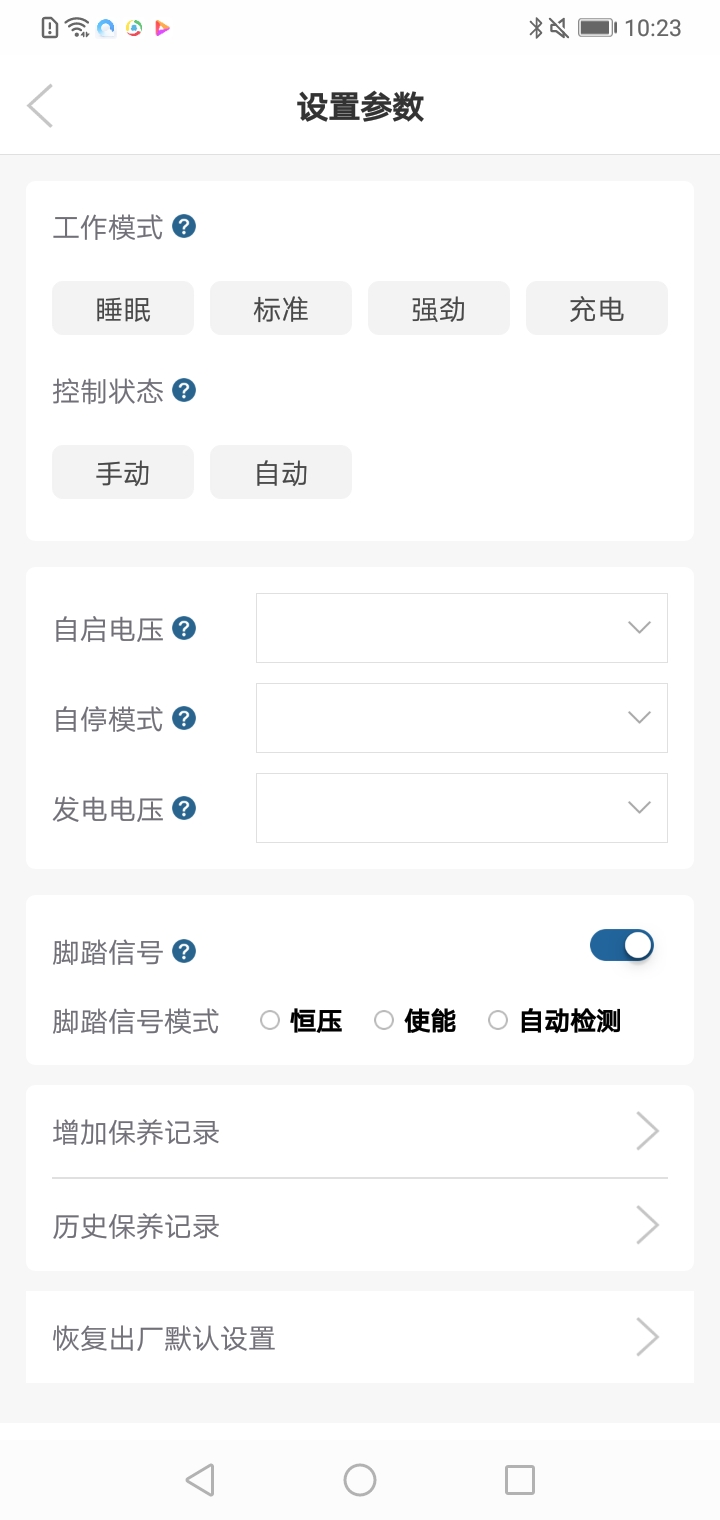This screenshot has height=1520, width=720.
Task: Tap the back arrow in header
Action: tap(40, 106)
